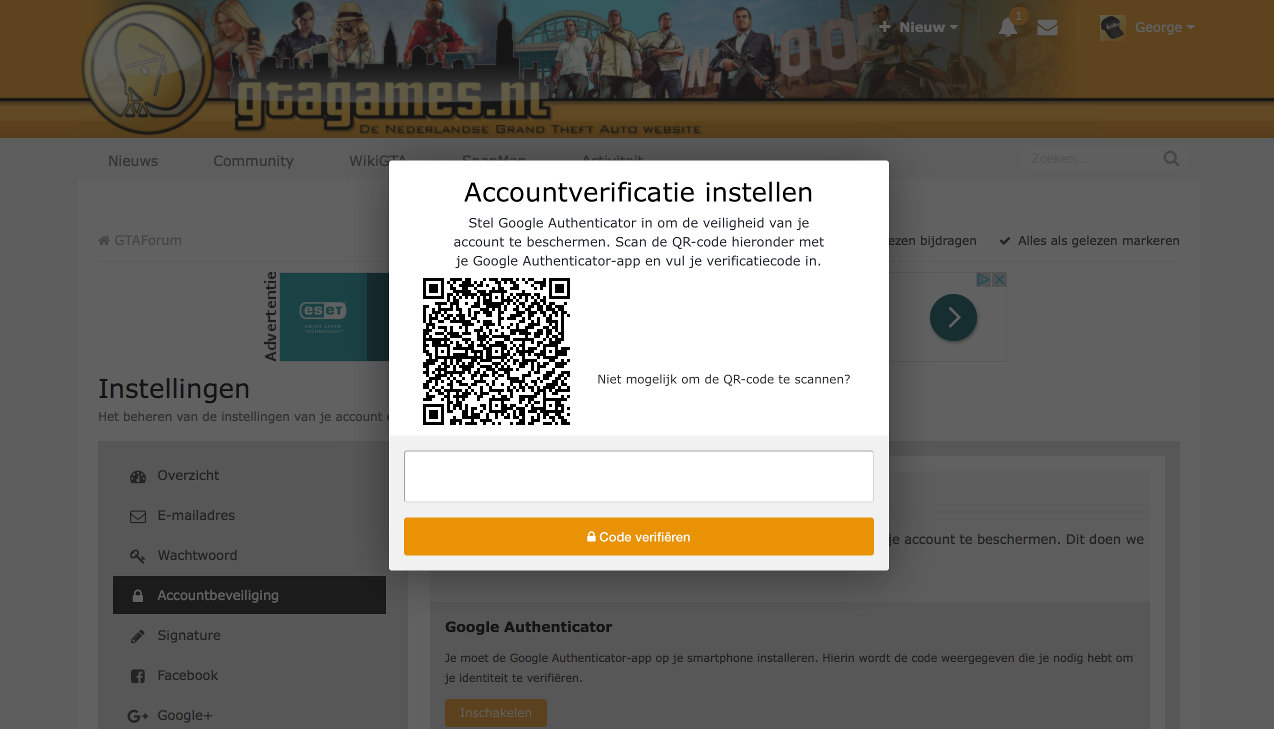Open the Community navigation tab
1274x729 pixels.
click(253, 161)
